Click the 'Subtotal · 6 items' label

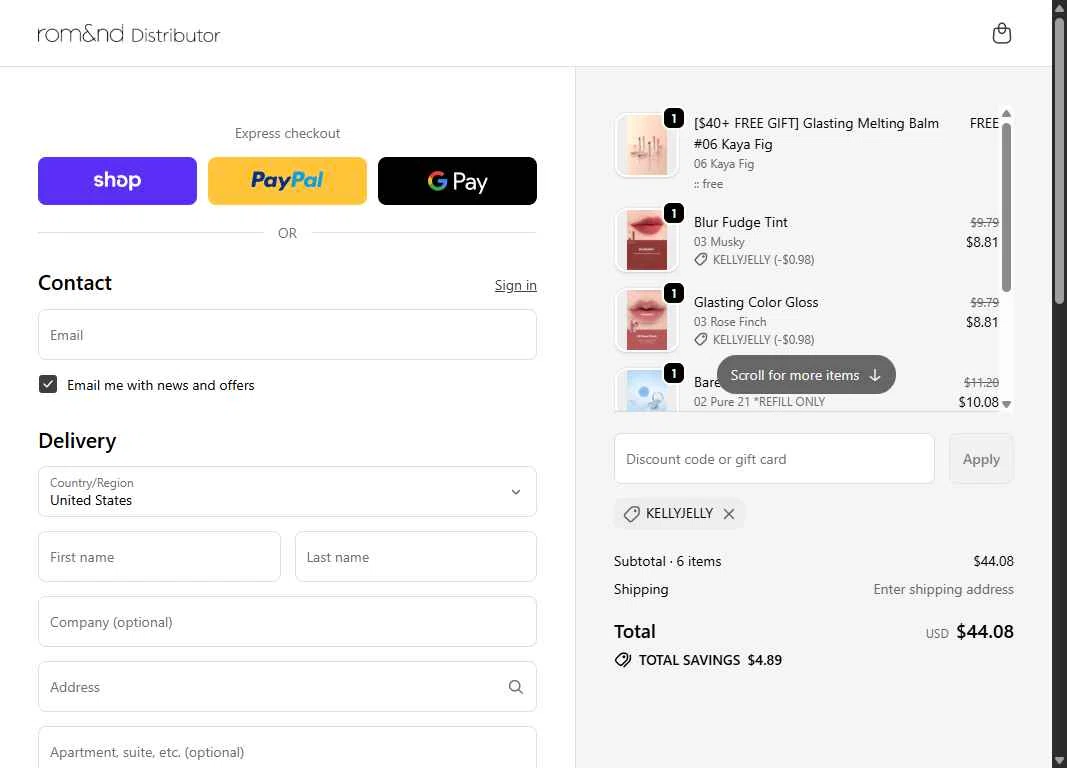(x=668, y=561)
